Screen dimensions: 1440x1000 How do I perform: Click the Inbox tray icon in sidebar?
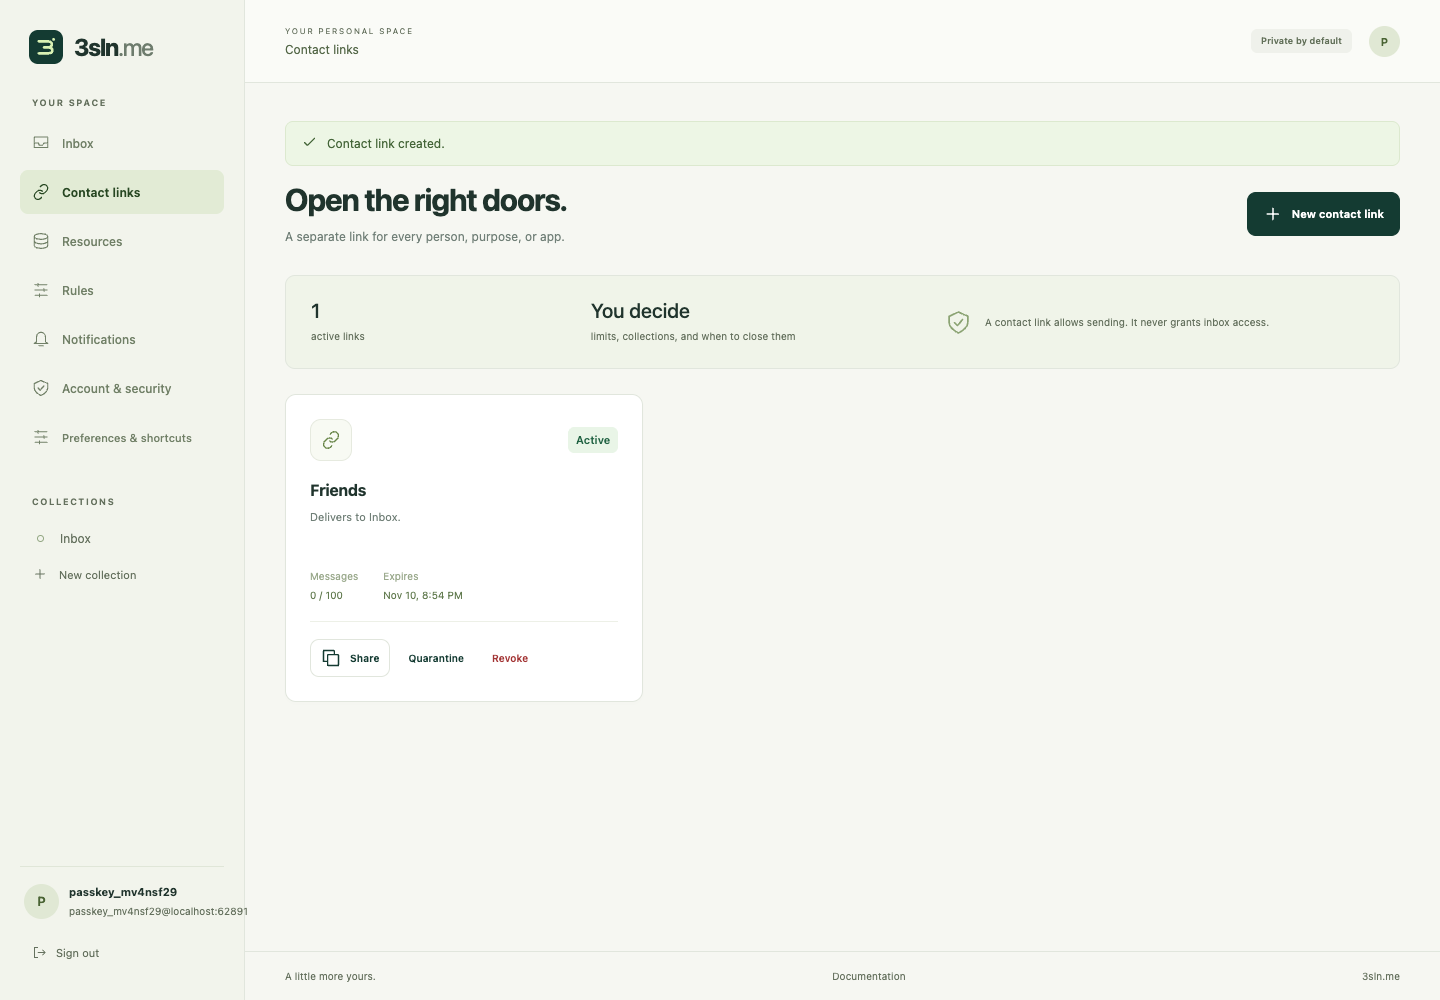tap(41, 143)
